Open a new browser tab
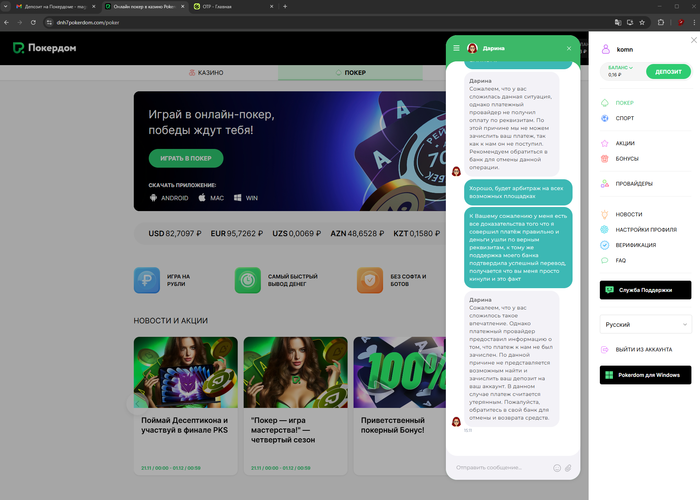Viewport: 700px width, 500px height. (285, 6)
